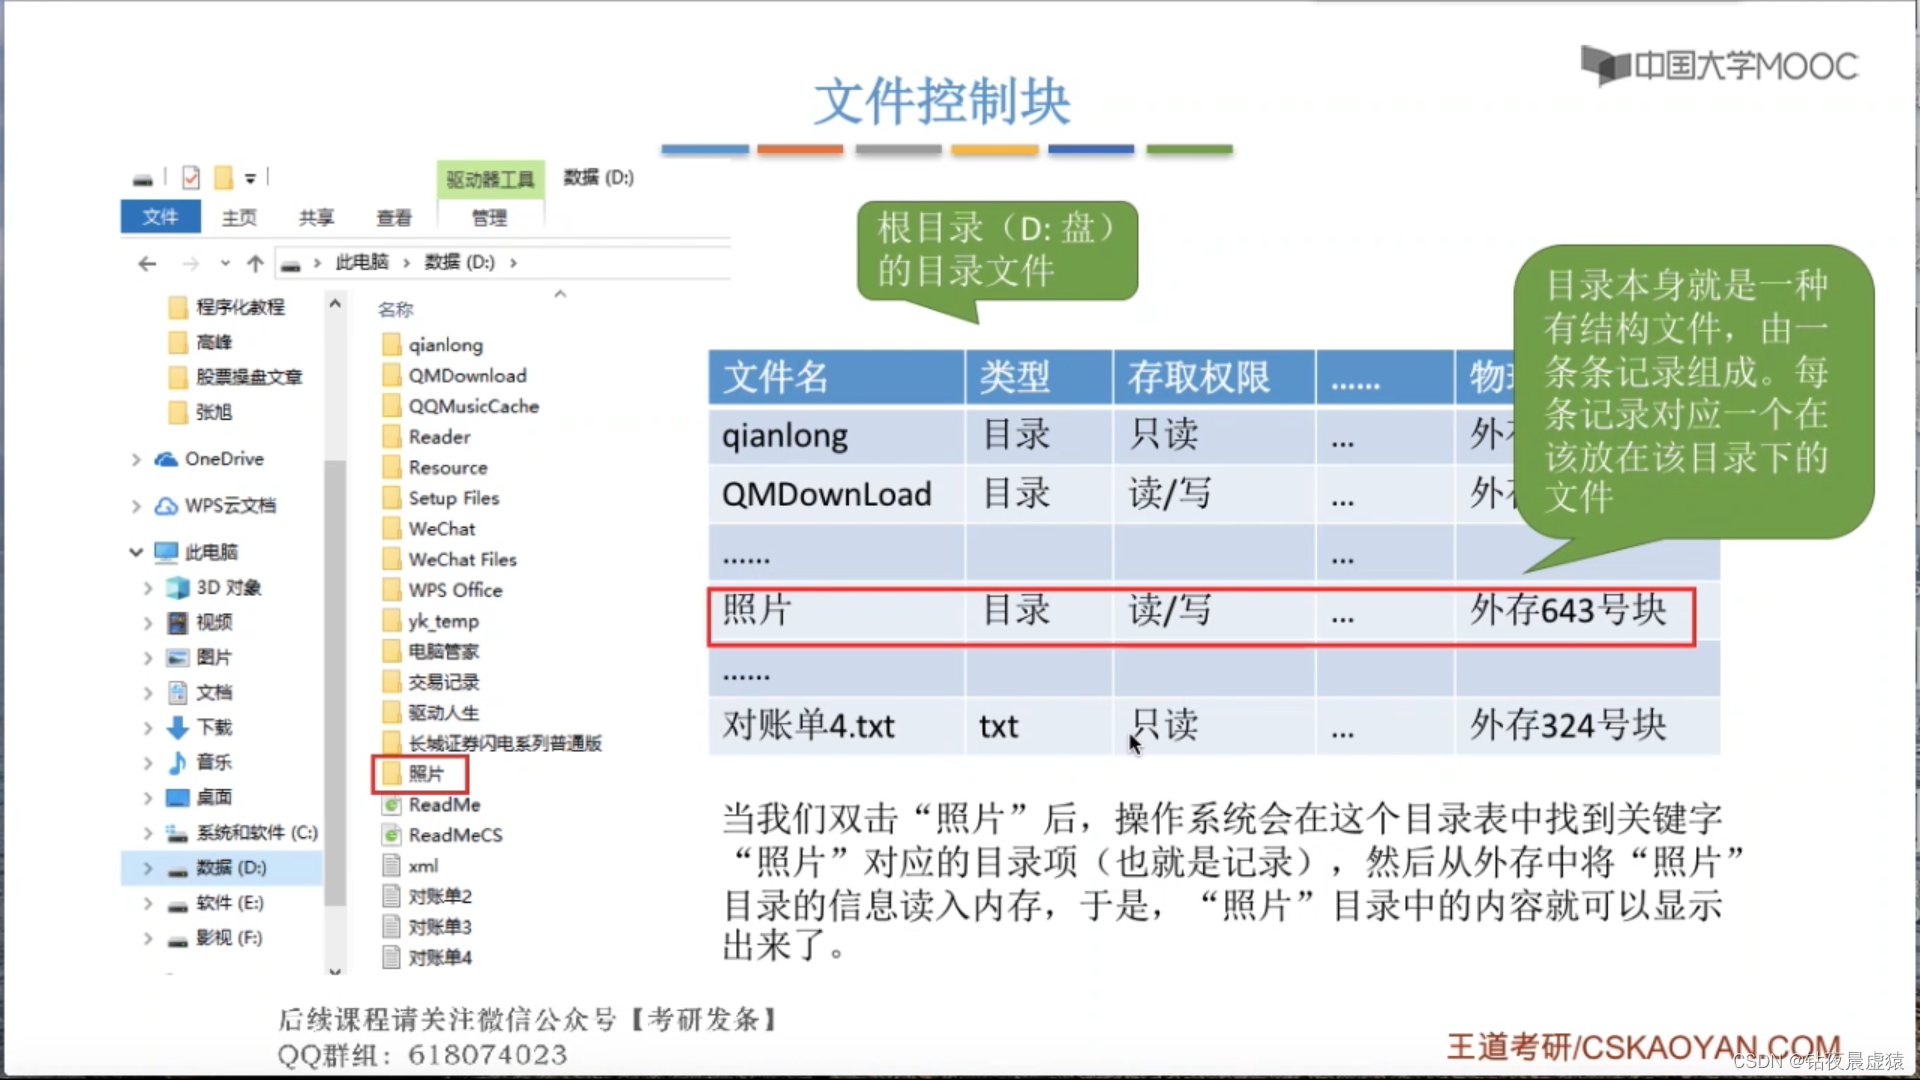
Task: Select 图片 in the navigation pane
Action: (201, 658)
